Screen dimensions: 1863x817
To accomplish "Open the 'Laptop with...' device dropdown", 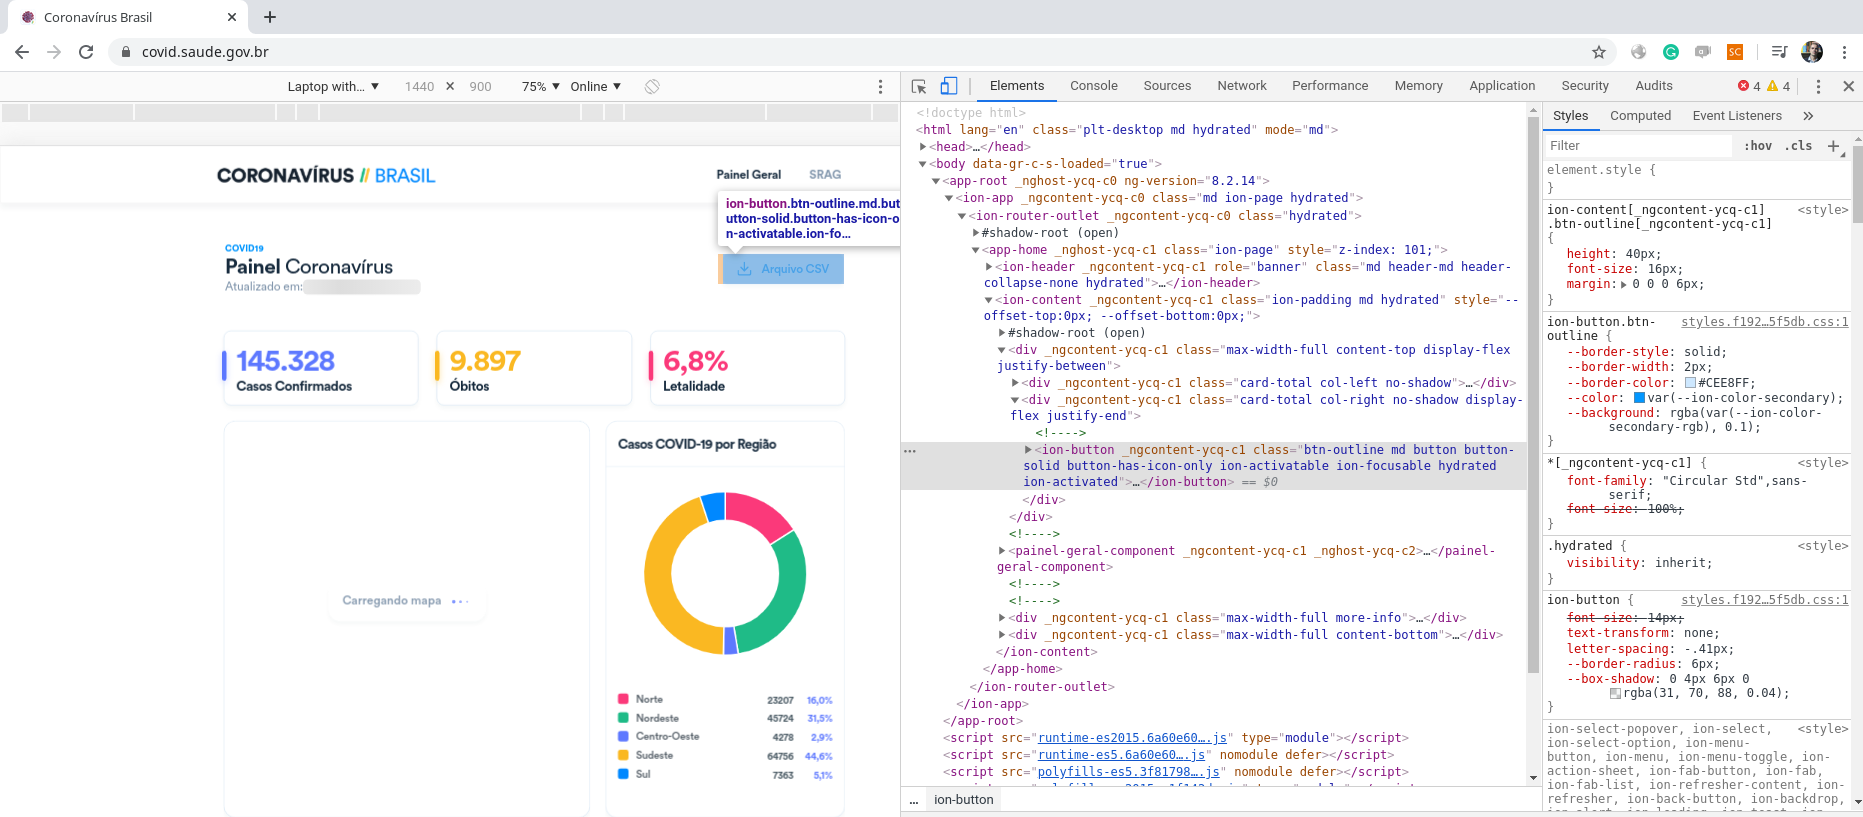I will click(333, 87).
